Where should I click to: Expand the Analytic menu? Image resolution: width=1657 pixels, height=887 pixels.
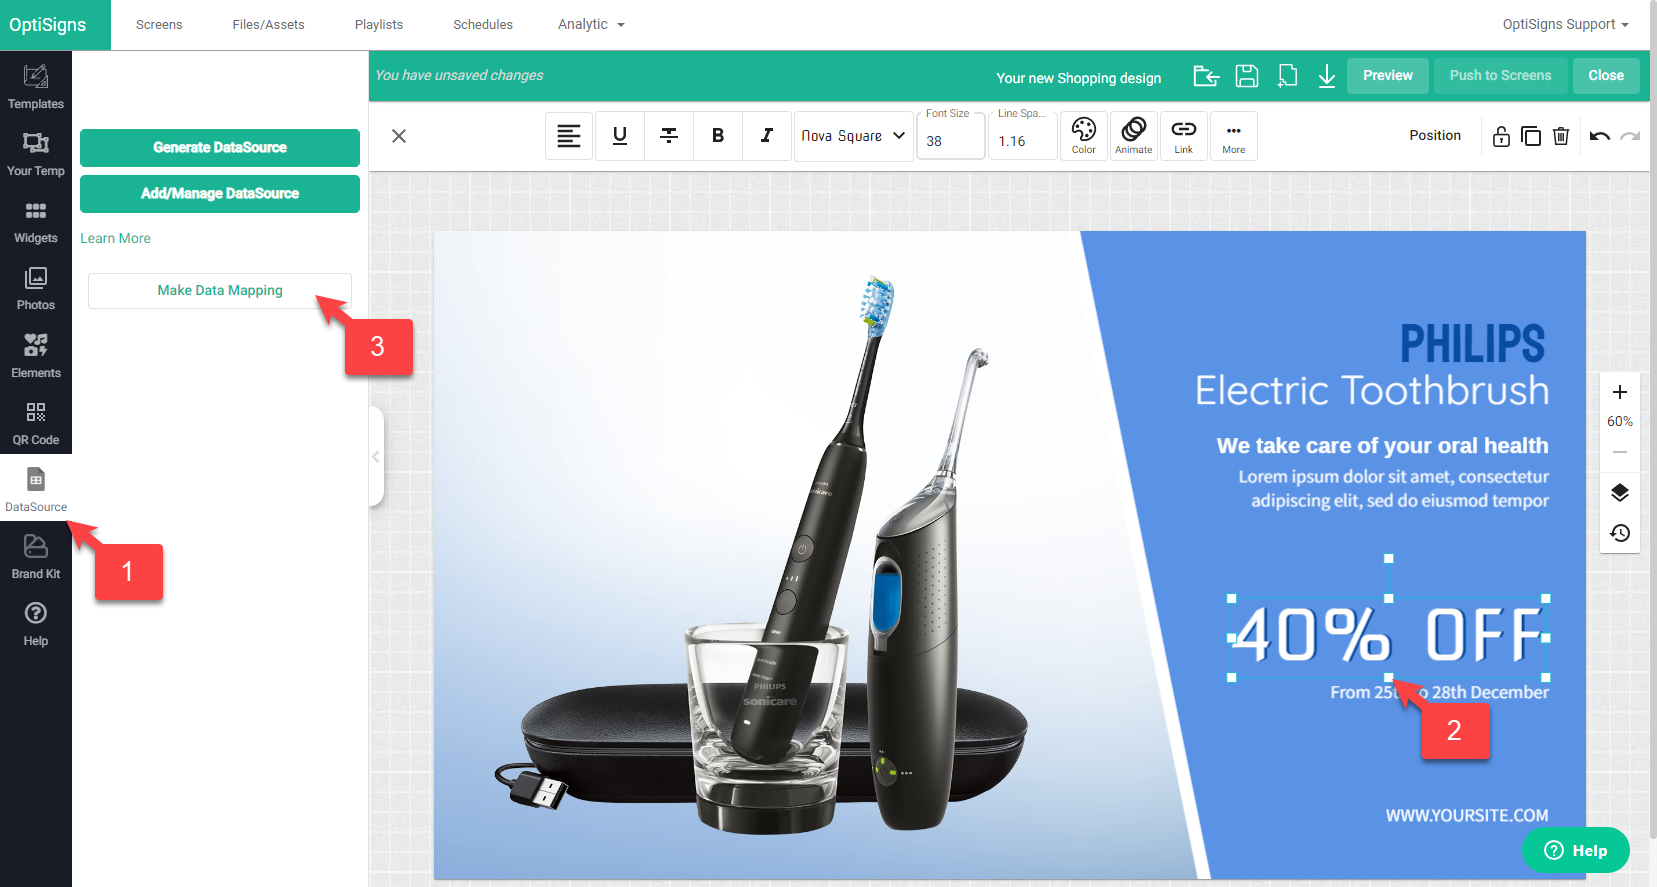[x=591, y=24]
